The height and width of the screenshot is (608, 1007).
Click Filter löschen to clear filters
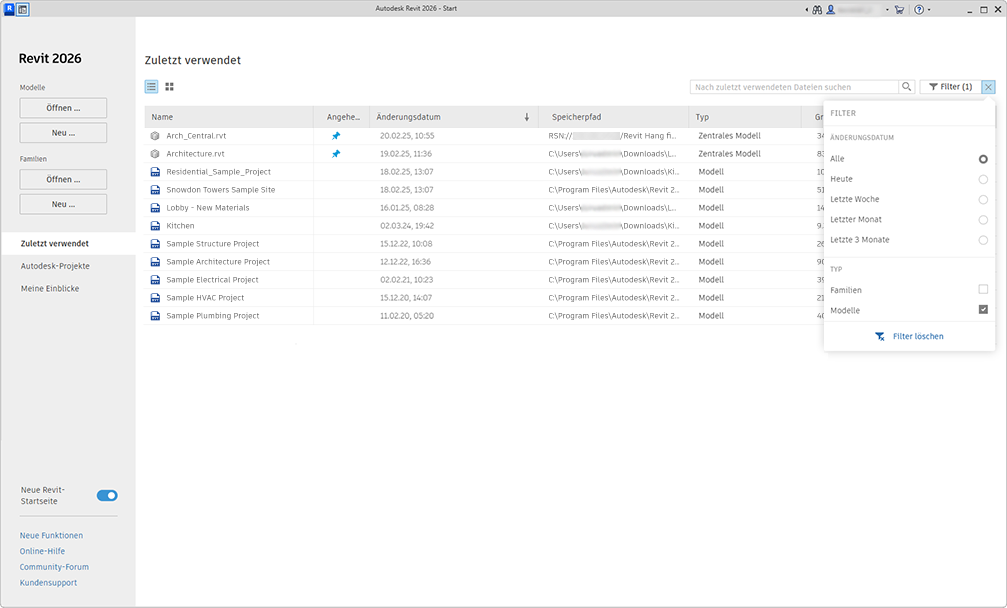[909, 336]
